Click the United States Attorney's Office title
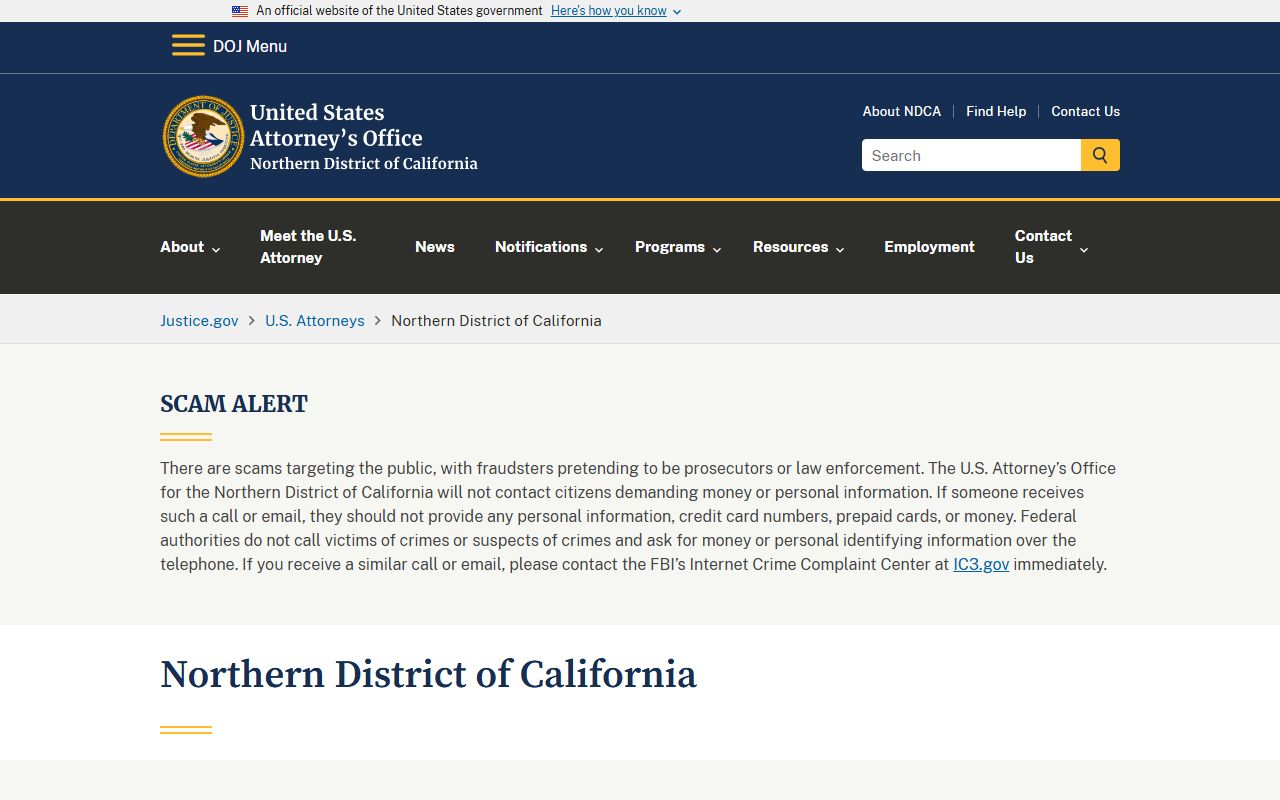This screenshot has height=800, width=1280. [336, 125]
